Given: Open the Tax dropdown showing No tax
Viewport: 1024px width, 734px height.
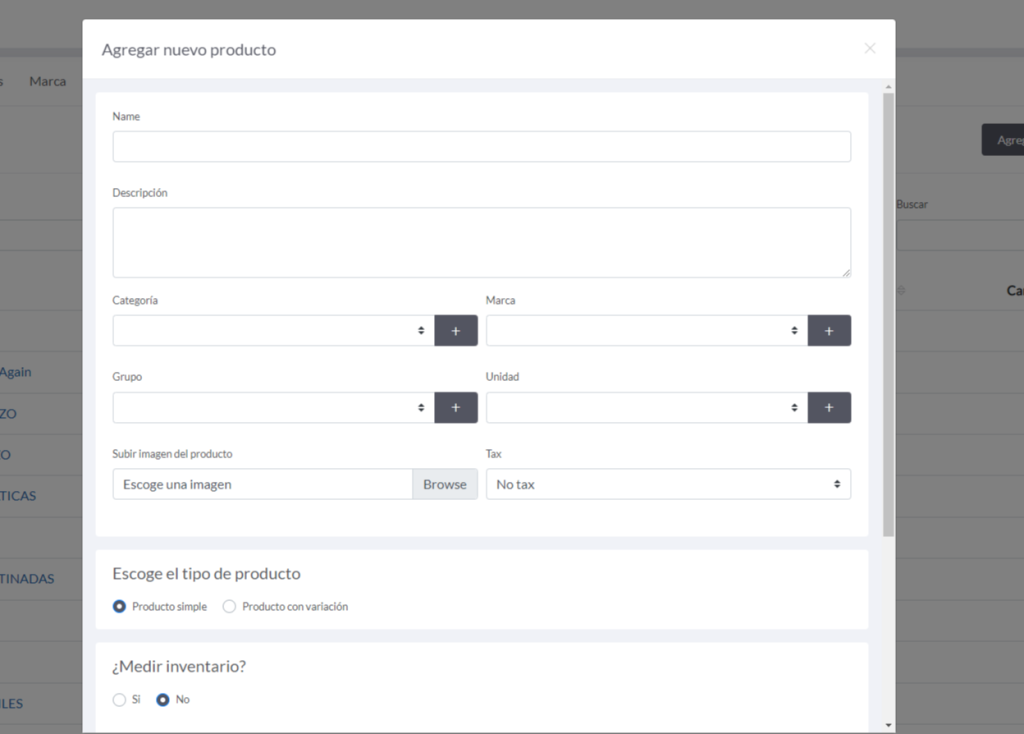Looking at the screenshot, I should tap(667, 485).
